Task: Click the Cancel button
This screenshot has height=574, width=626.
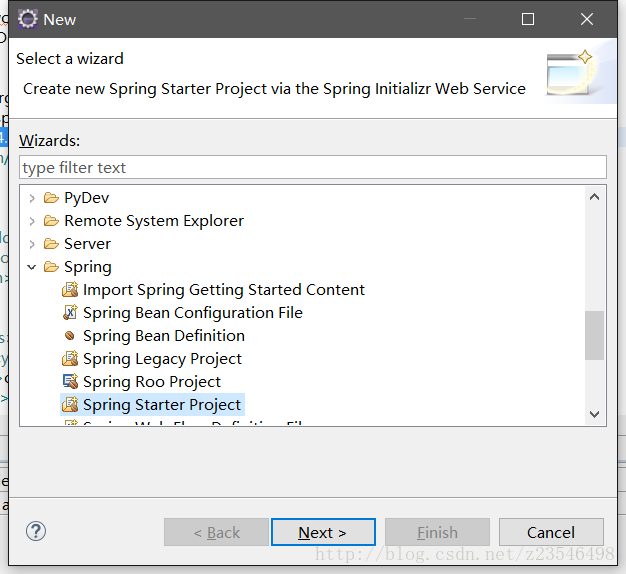Action: (551, 532)
